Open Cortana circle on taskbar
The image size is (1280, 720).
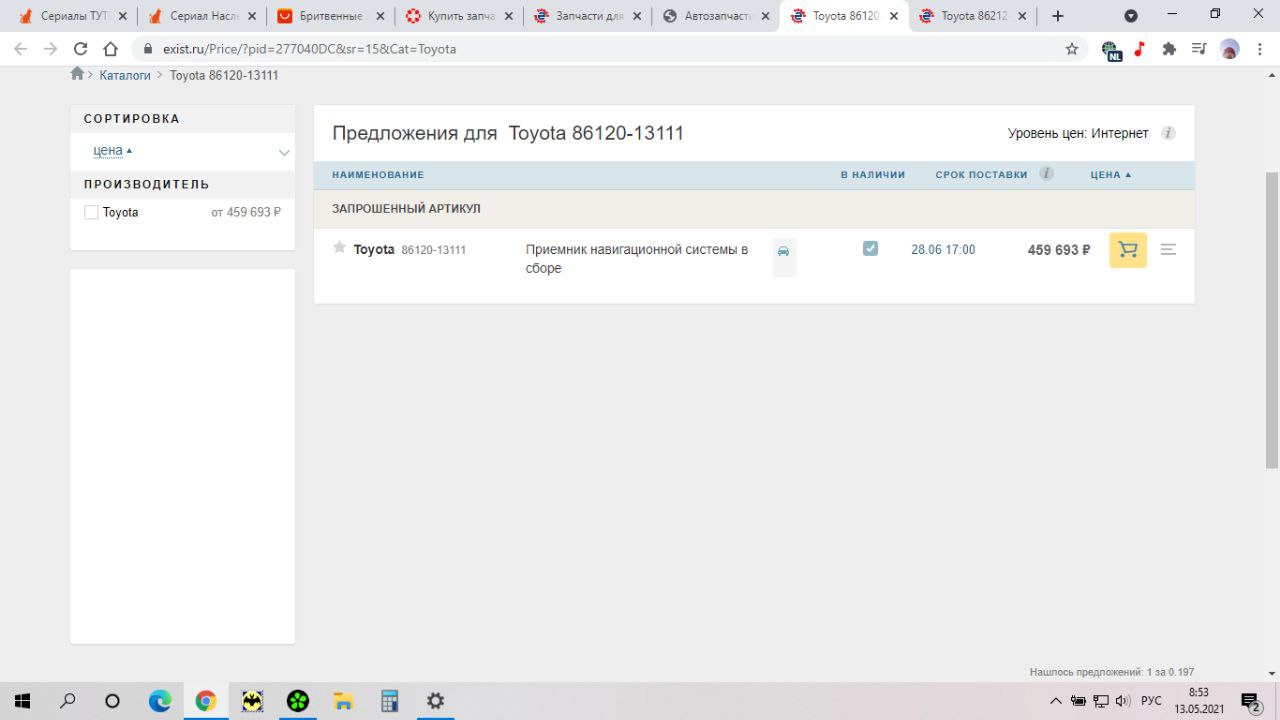(x=112, y=701)
